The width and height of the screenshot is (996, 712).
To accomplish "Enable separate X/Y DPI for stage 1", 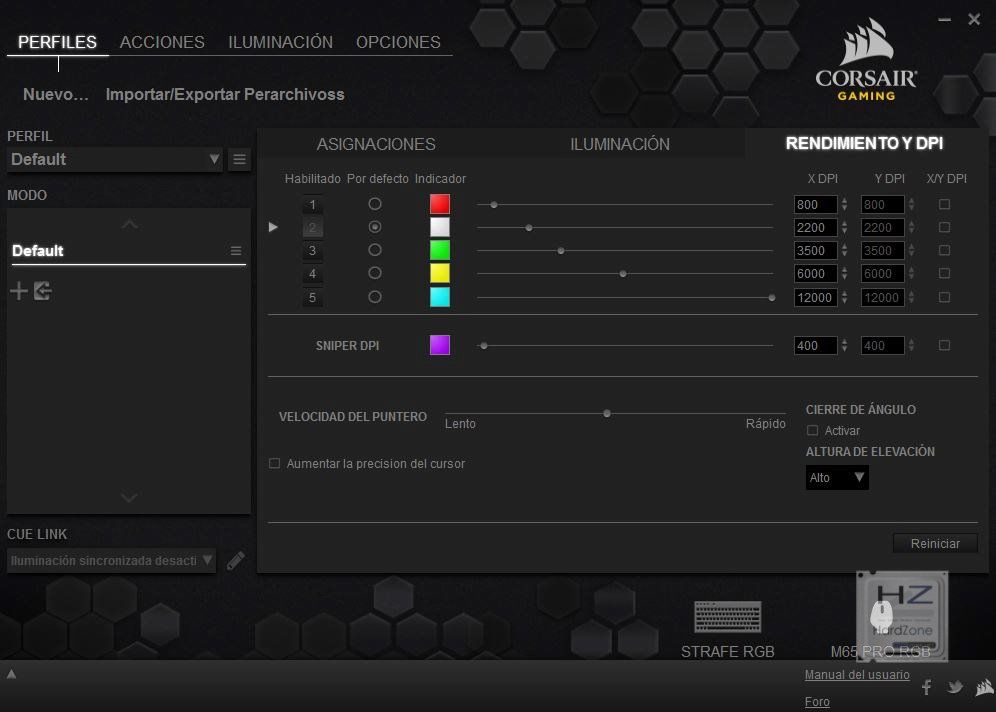I will coord(945,205).
